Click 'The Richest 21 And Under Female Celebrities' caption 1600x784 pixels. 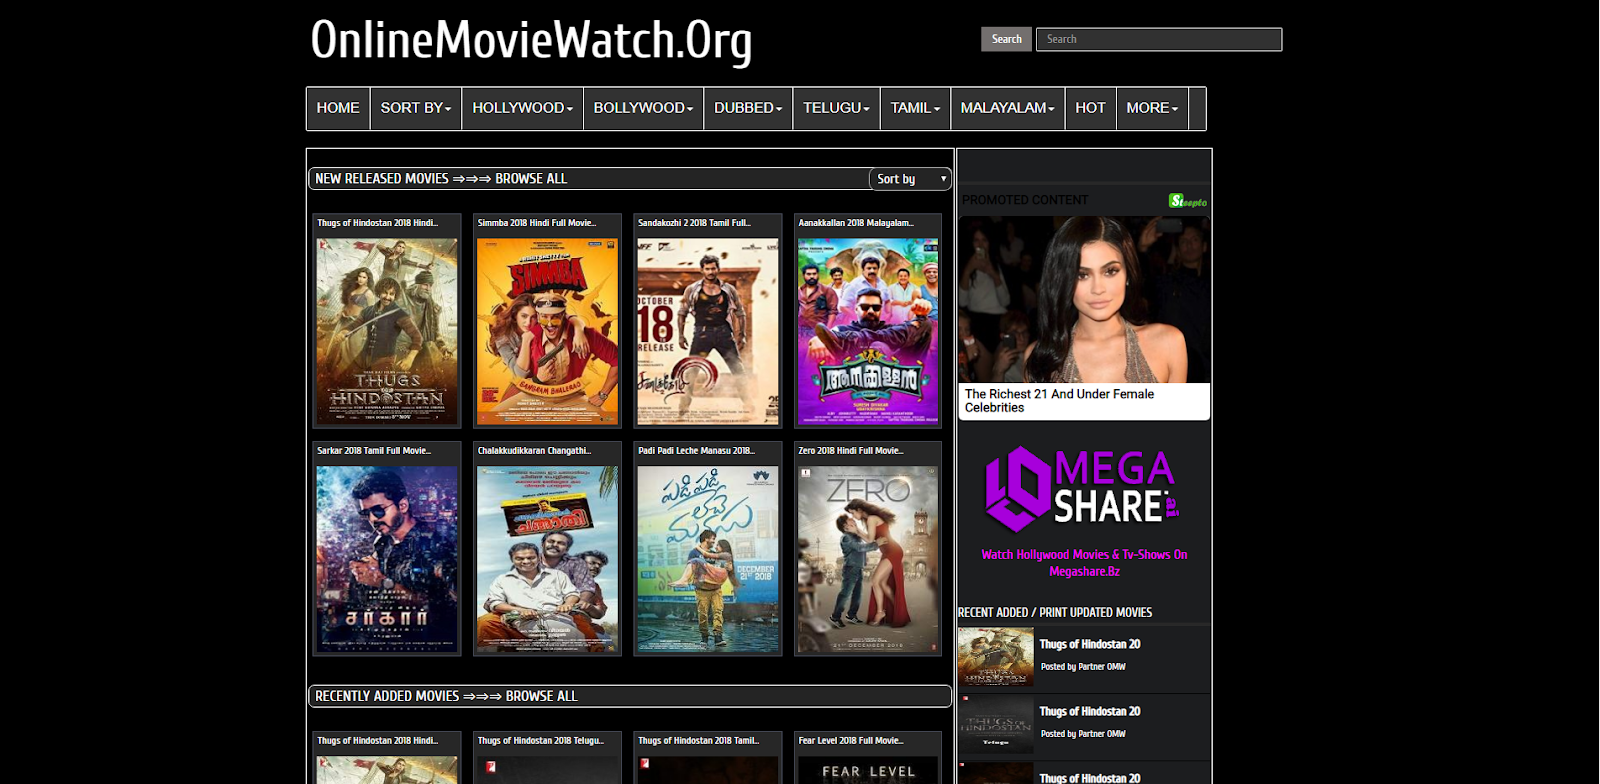[1059, 401]
